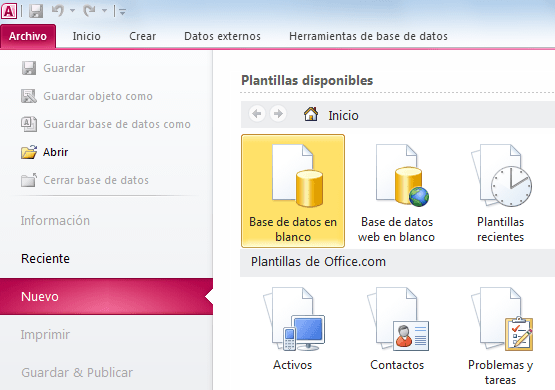This screenshot has height=390, width=555.
Task: Choose the Contactos template icon
Action: (x=398, y=319)
